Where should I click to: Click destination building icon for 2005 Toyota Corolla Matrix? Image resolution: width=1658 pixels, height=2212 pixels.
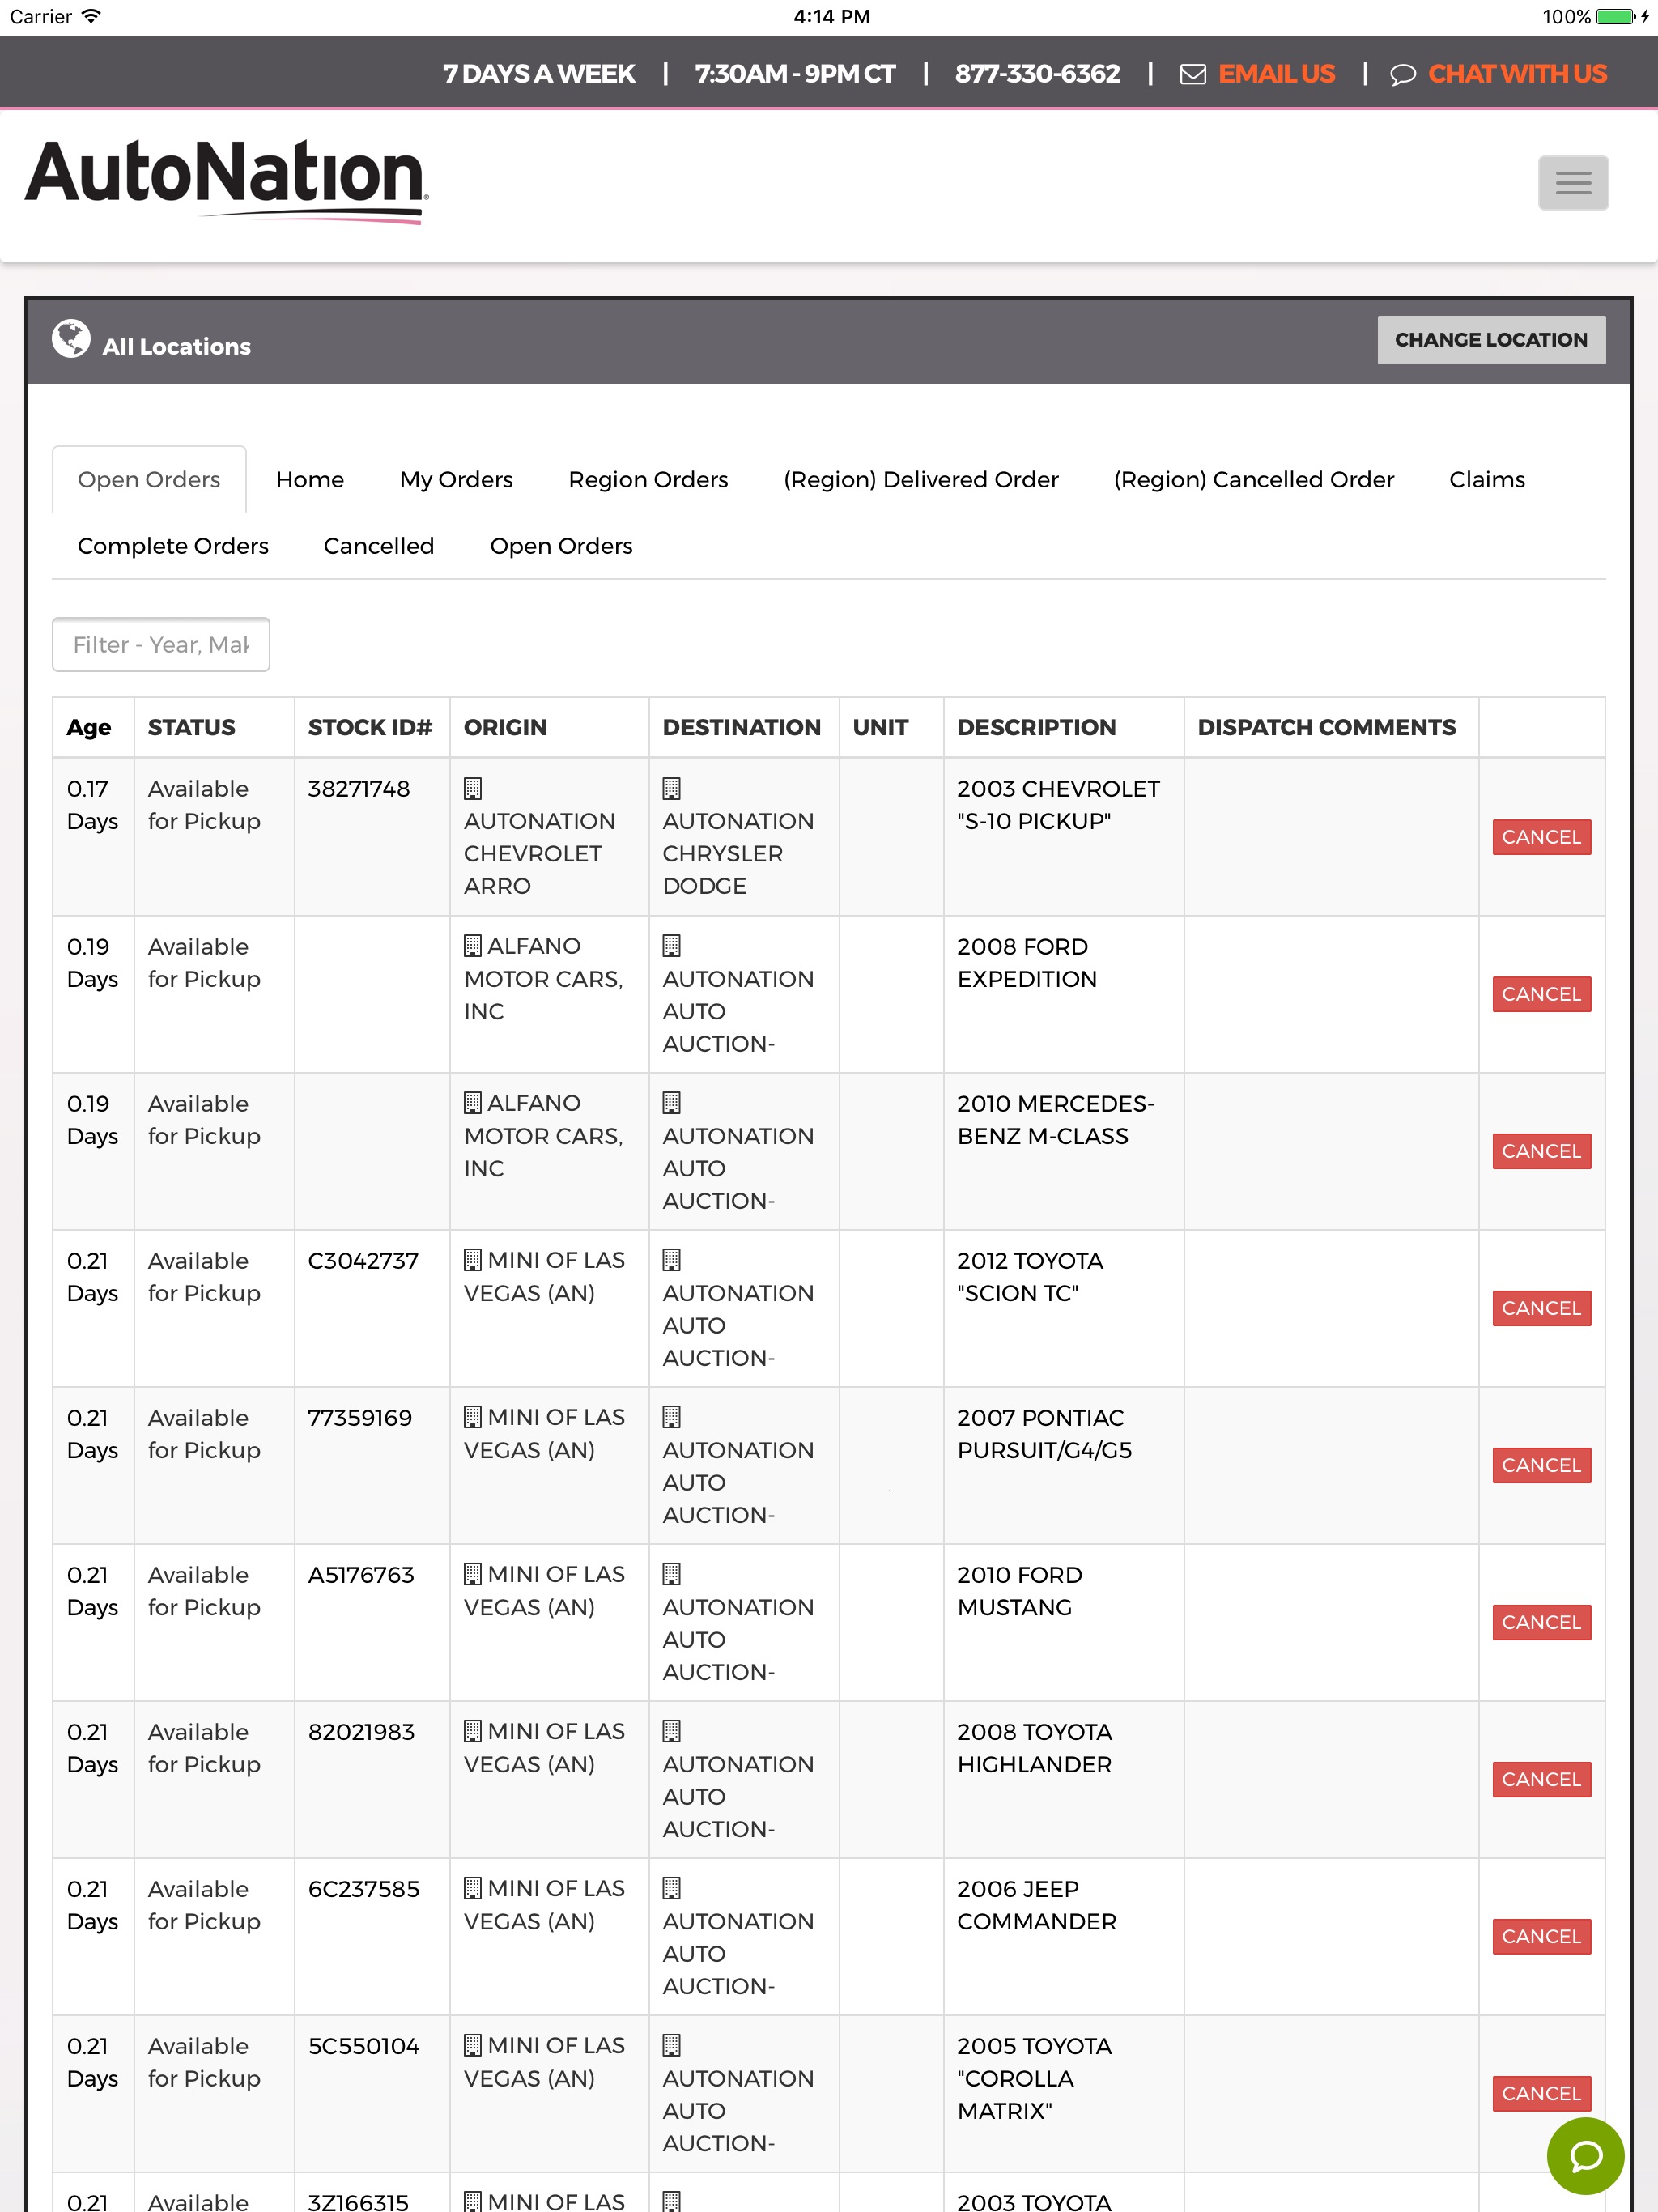672,2045
